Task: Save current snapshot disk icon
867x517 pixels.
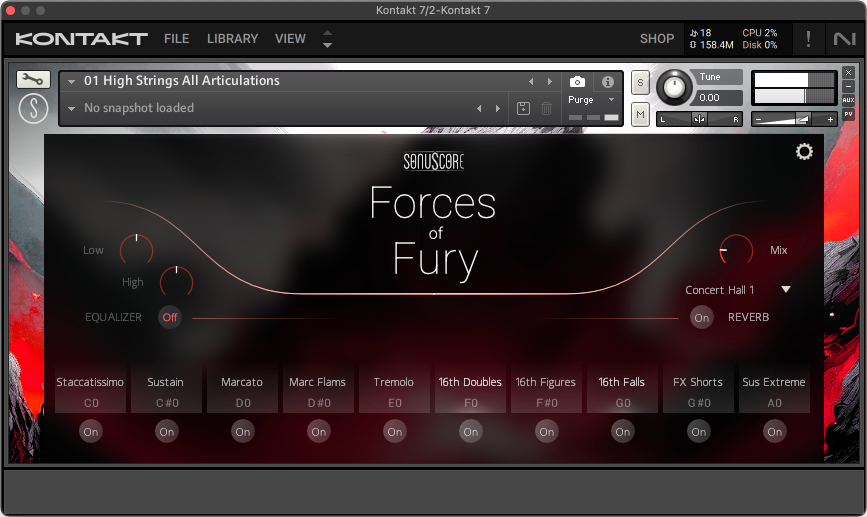Action: [x=523, y=108]
